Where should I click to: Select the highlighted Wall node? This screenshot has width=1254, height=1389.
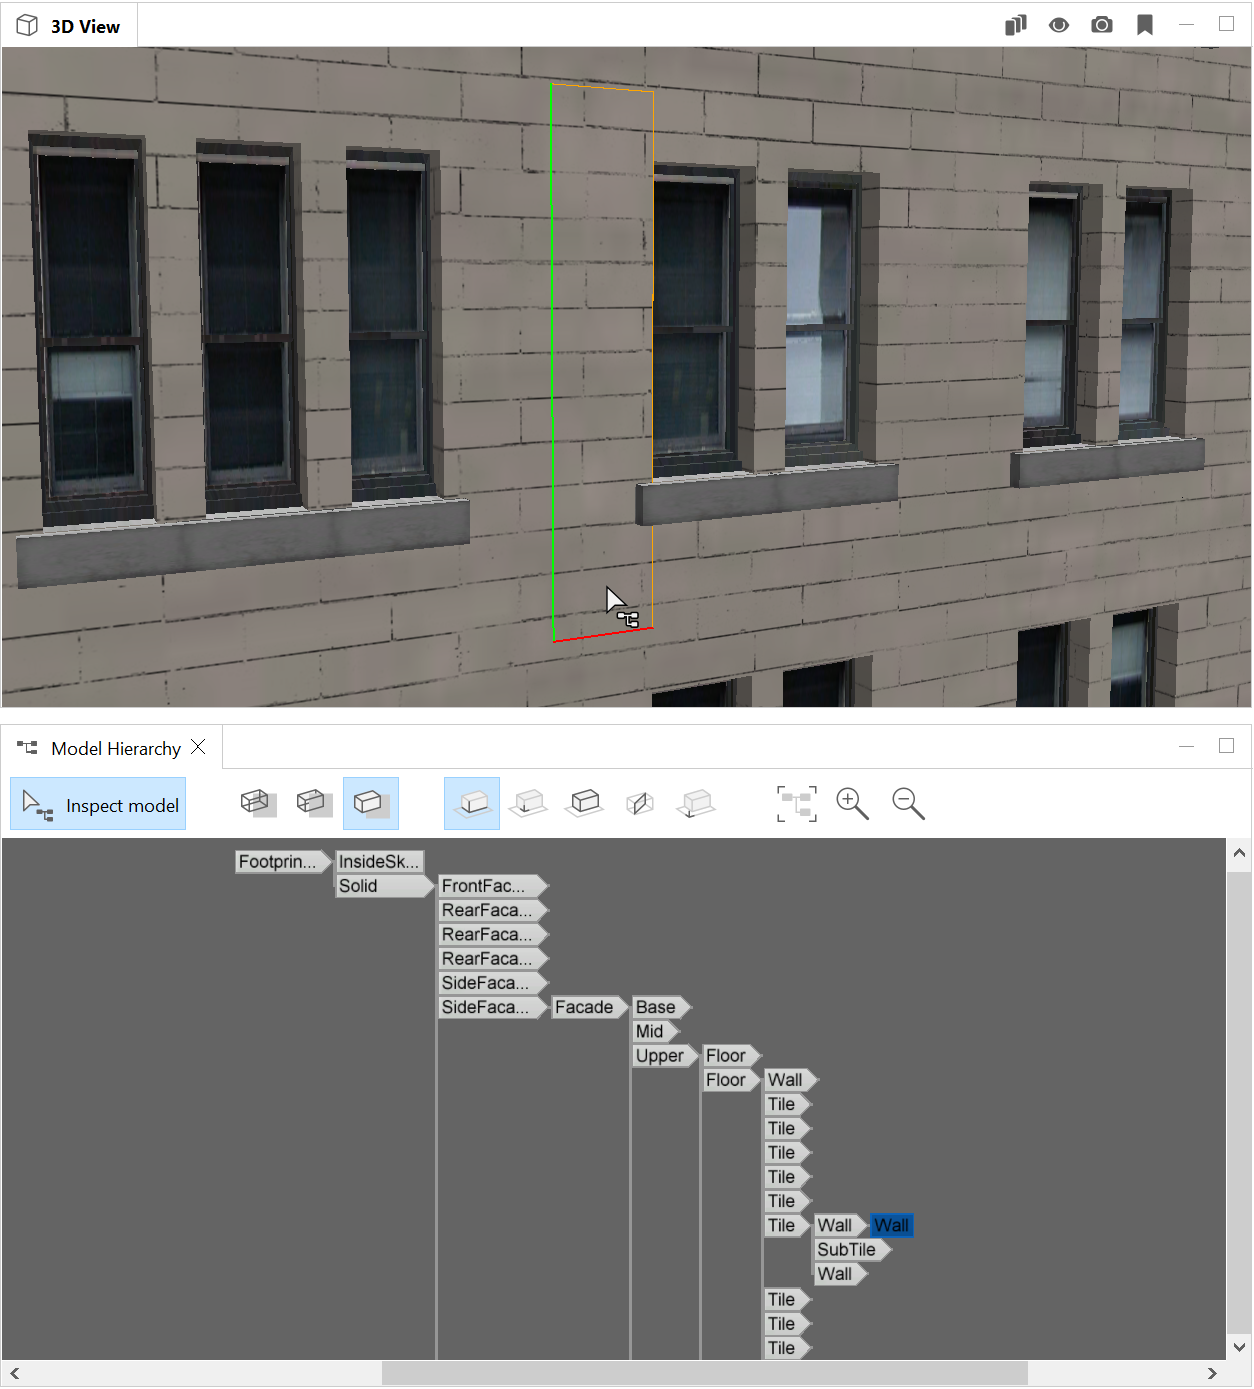[x=891, y=1225]
